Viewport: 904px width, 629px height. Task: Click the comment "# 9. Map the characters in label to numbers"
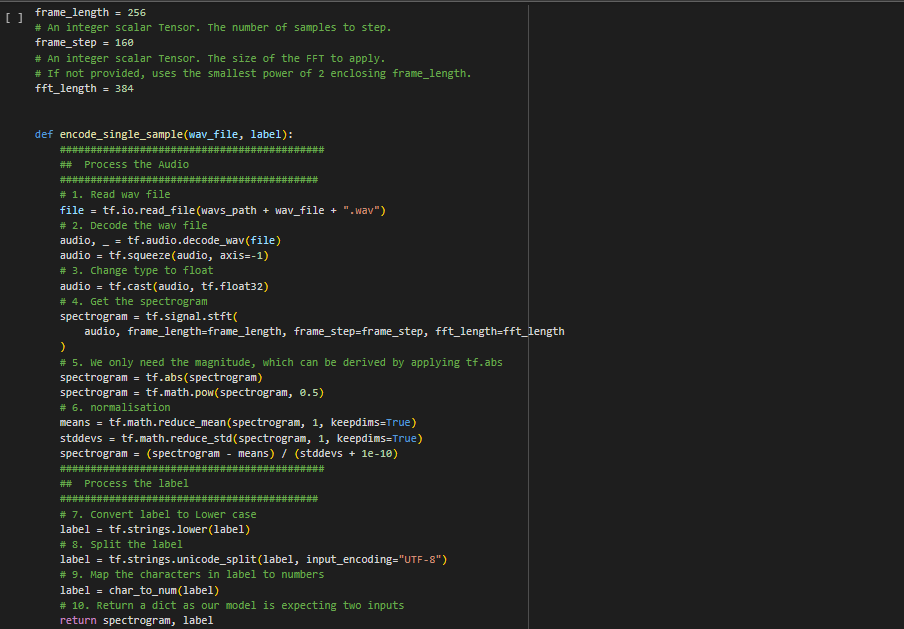(192, 574)
